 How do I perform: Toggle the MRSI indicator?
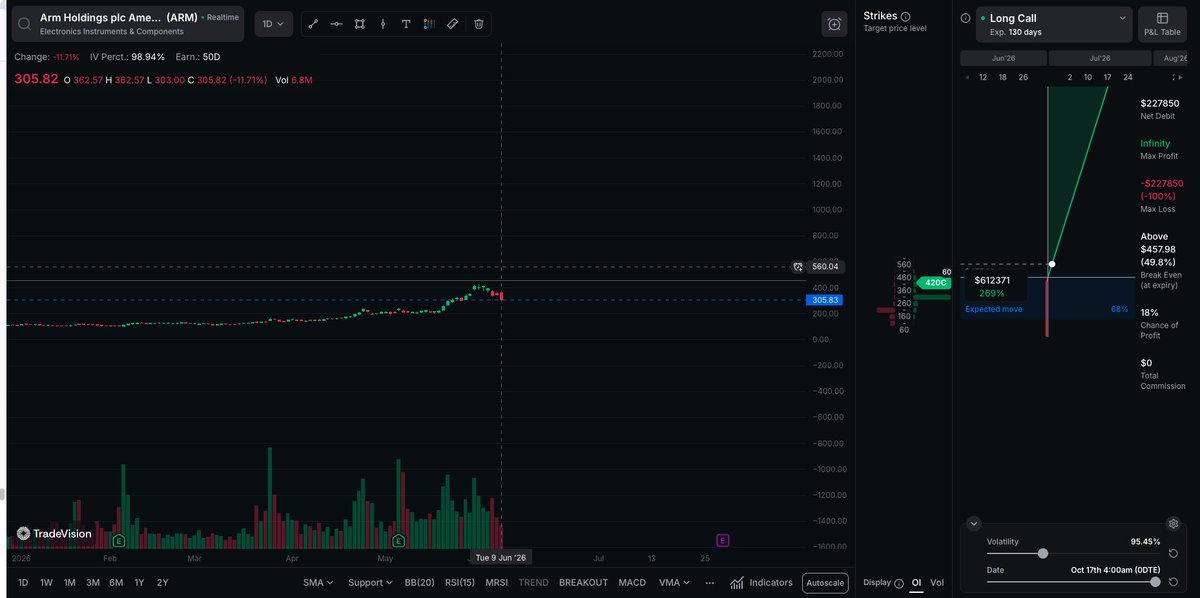(497, 583)
